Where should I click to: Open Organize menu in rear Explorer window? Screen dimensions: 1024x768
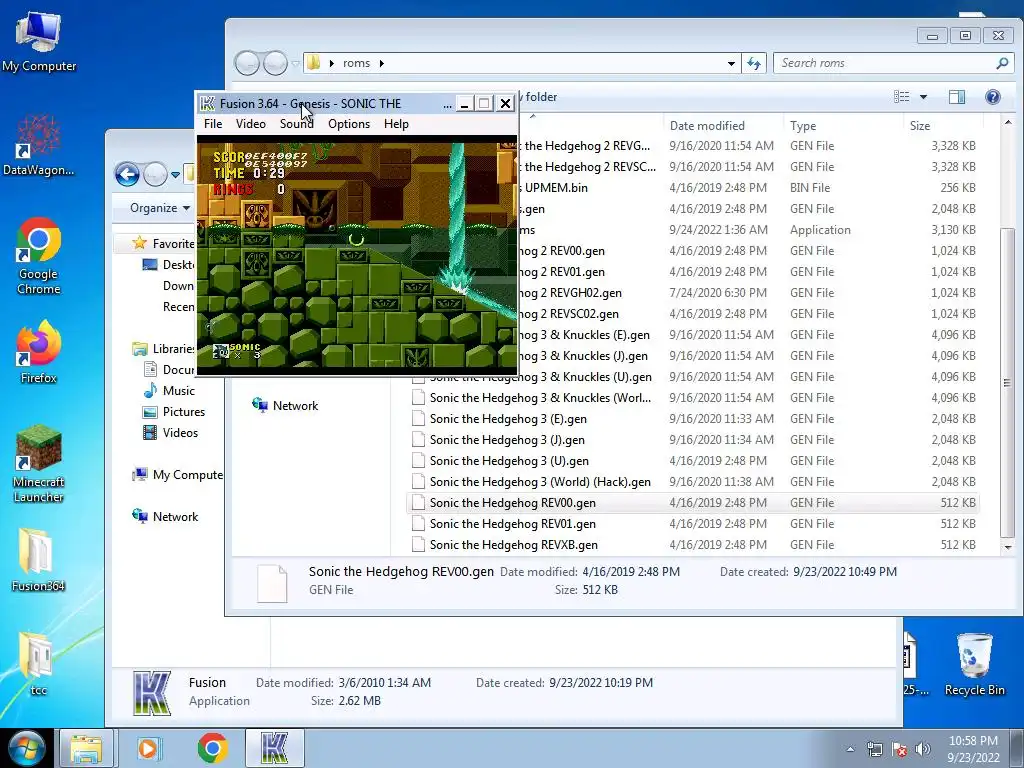pos(160,208)
